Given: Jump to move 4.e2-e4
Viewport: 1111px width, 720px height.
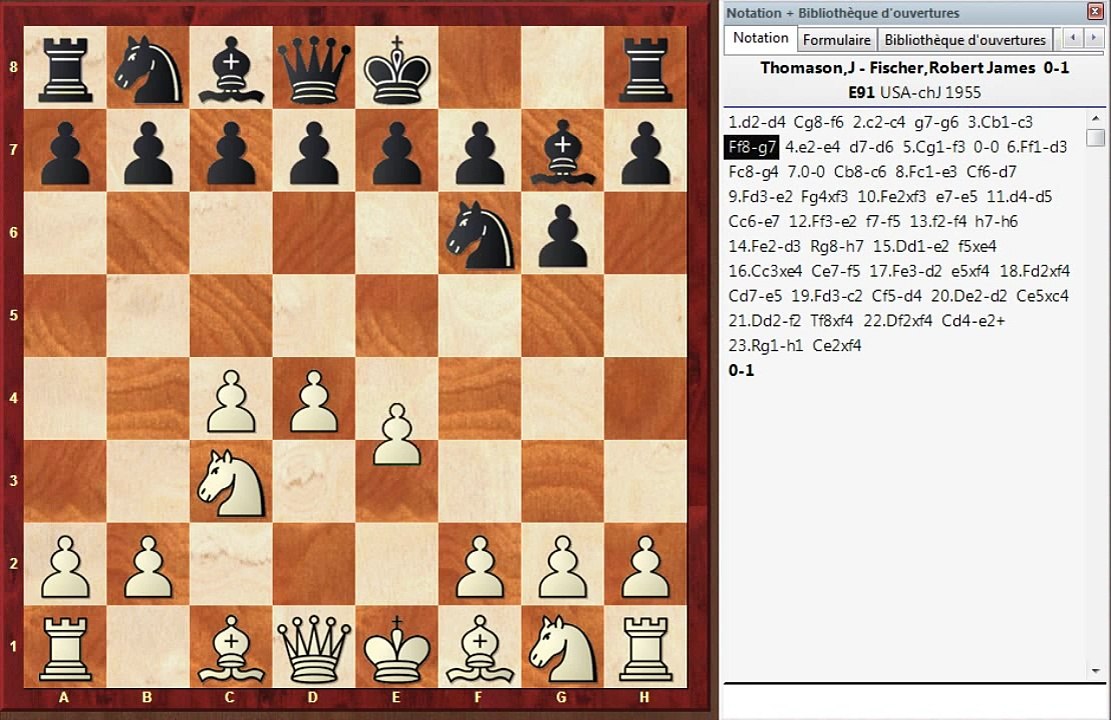Looking at the screenshot, I should (x=813, y=147).
